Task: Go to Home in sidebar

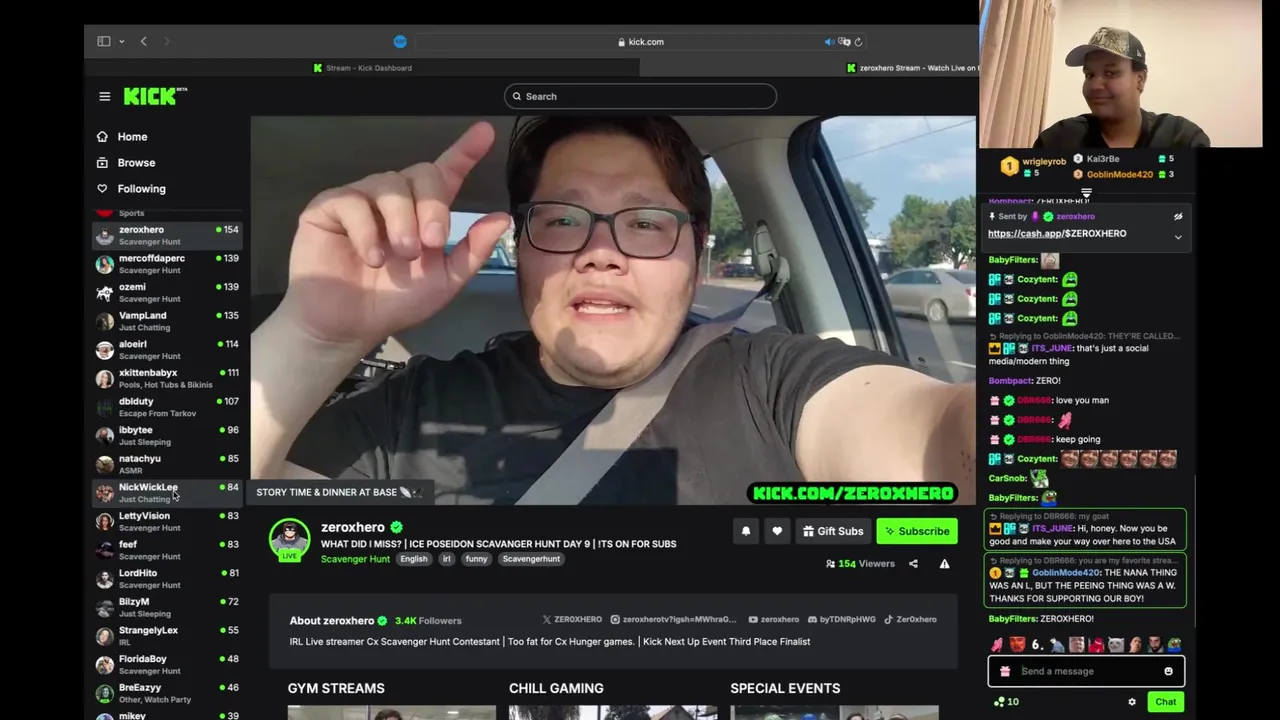Action: click(x=122, y=137)
